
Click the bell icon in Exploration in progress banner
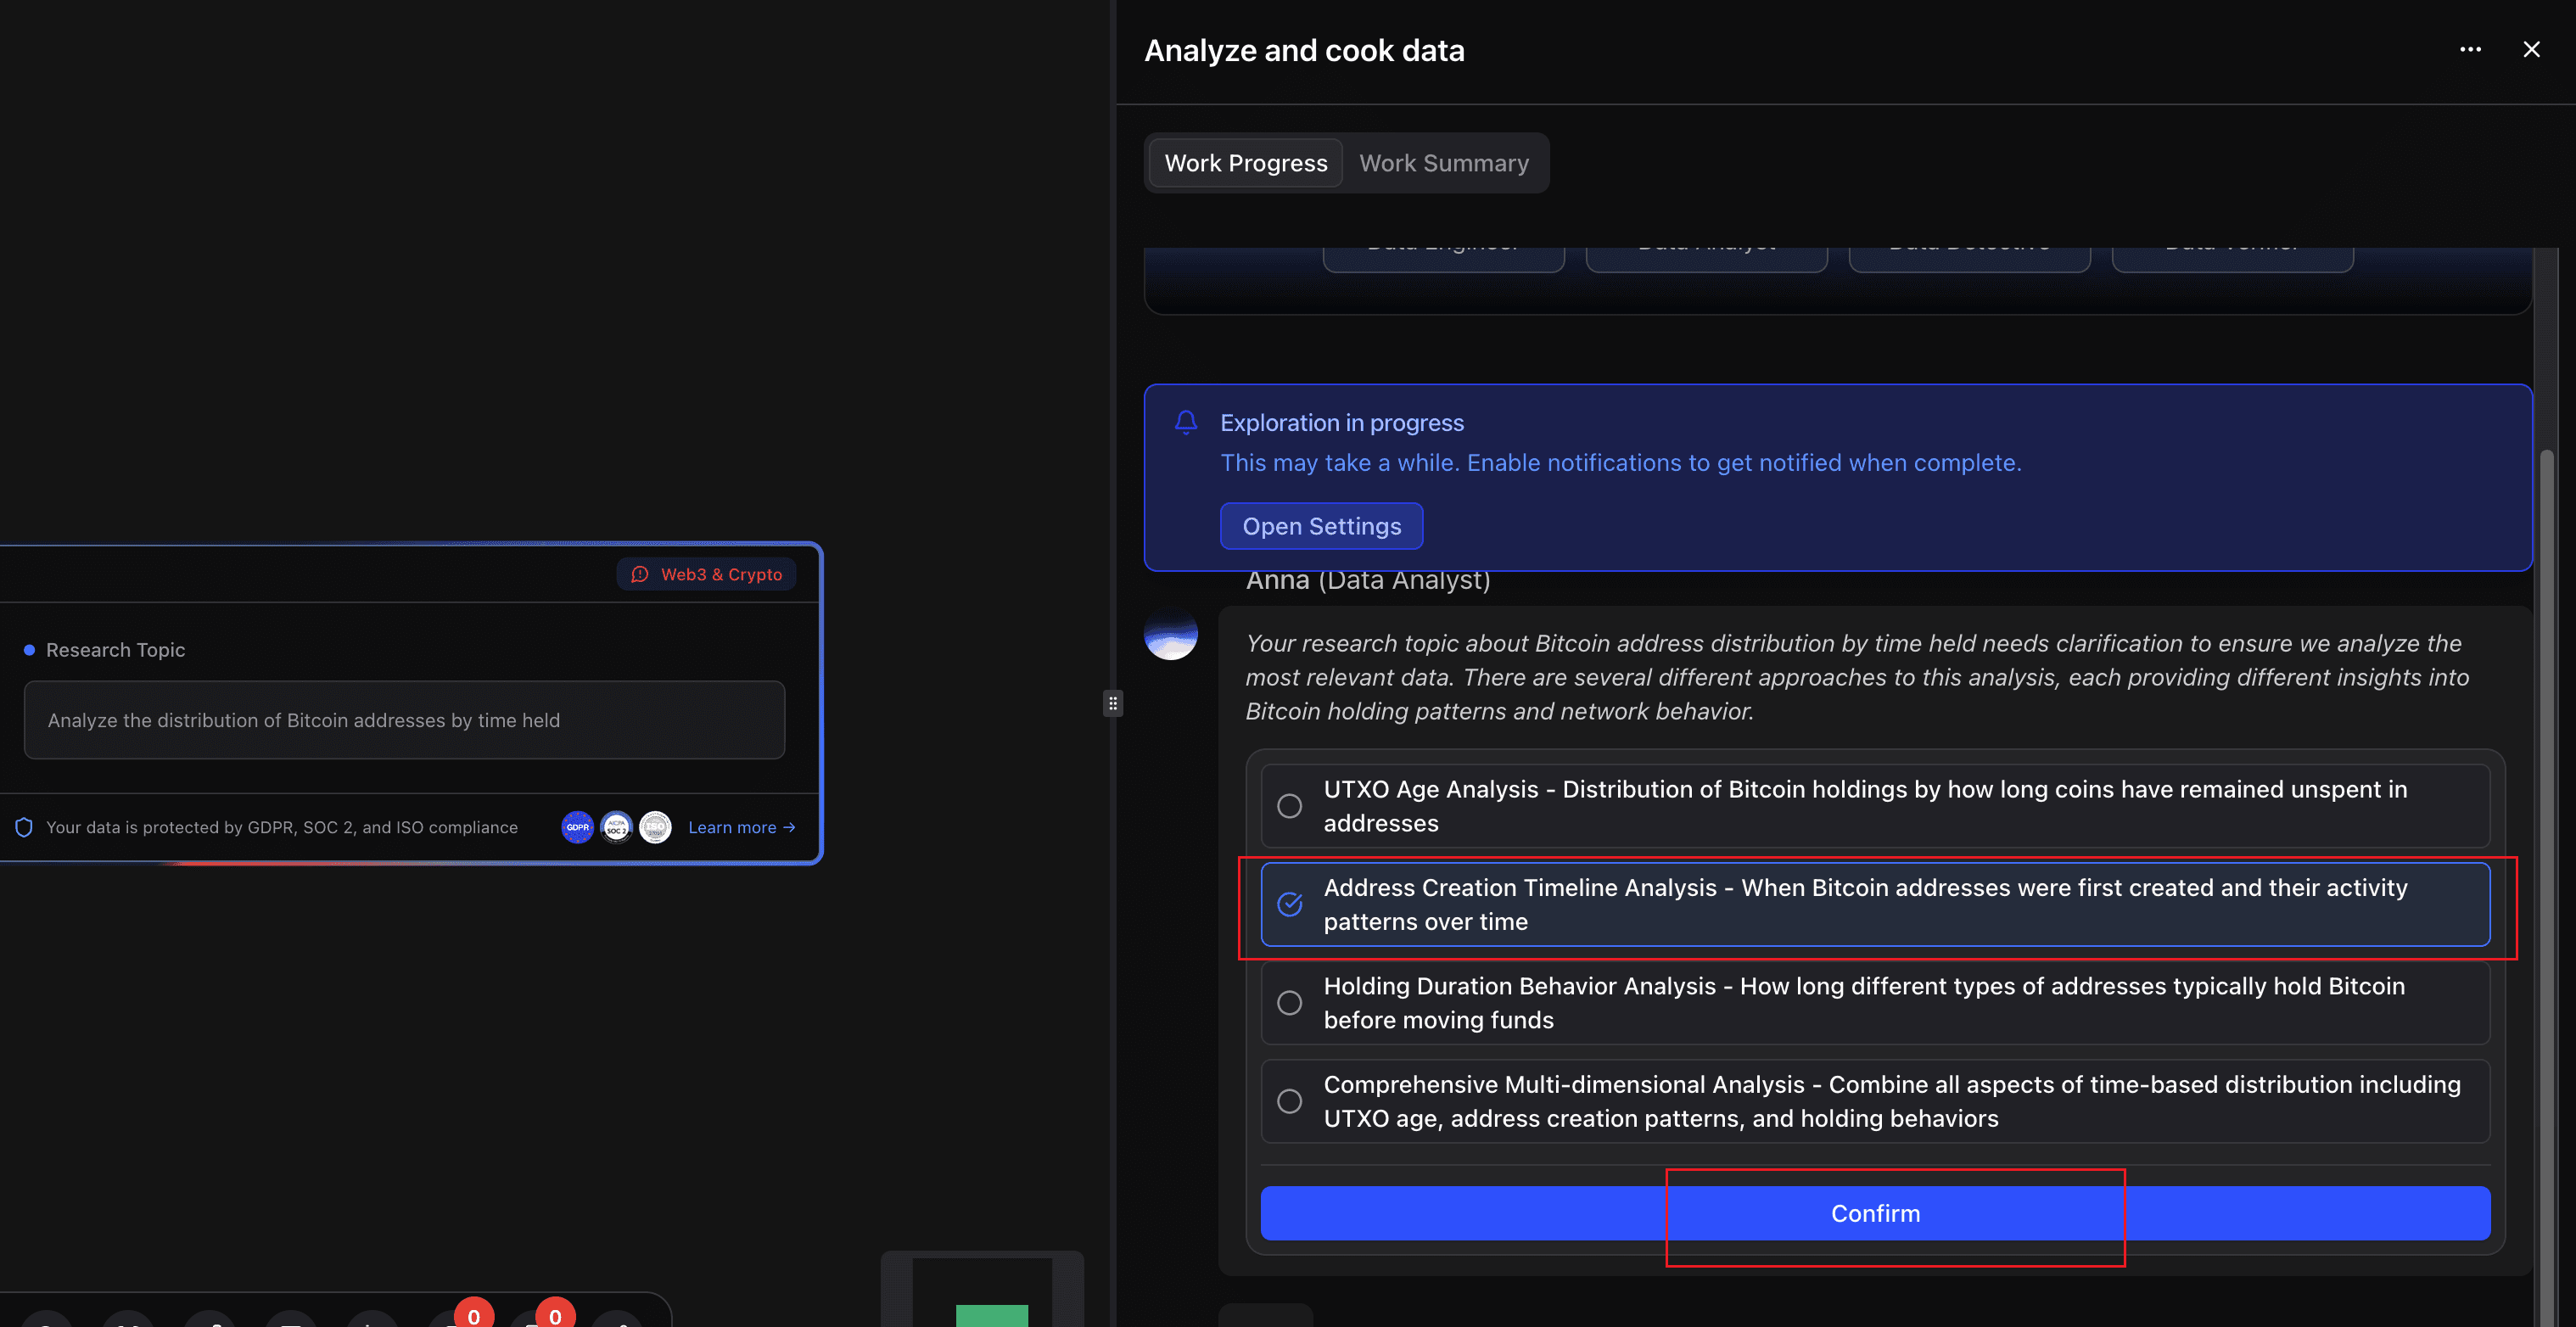click(1186, 422)
